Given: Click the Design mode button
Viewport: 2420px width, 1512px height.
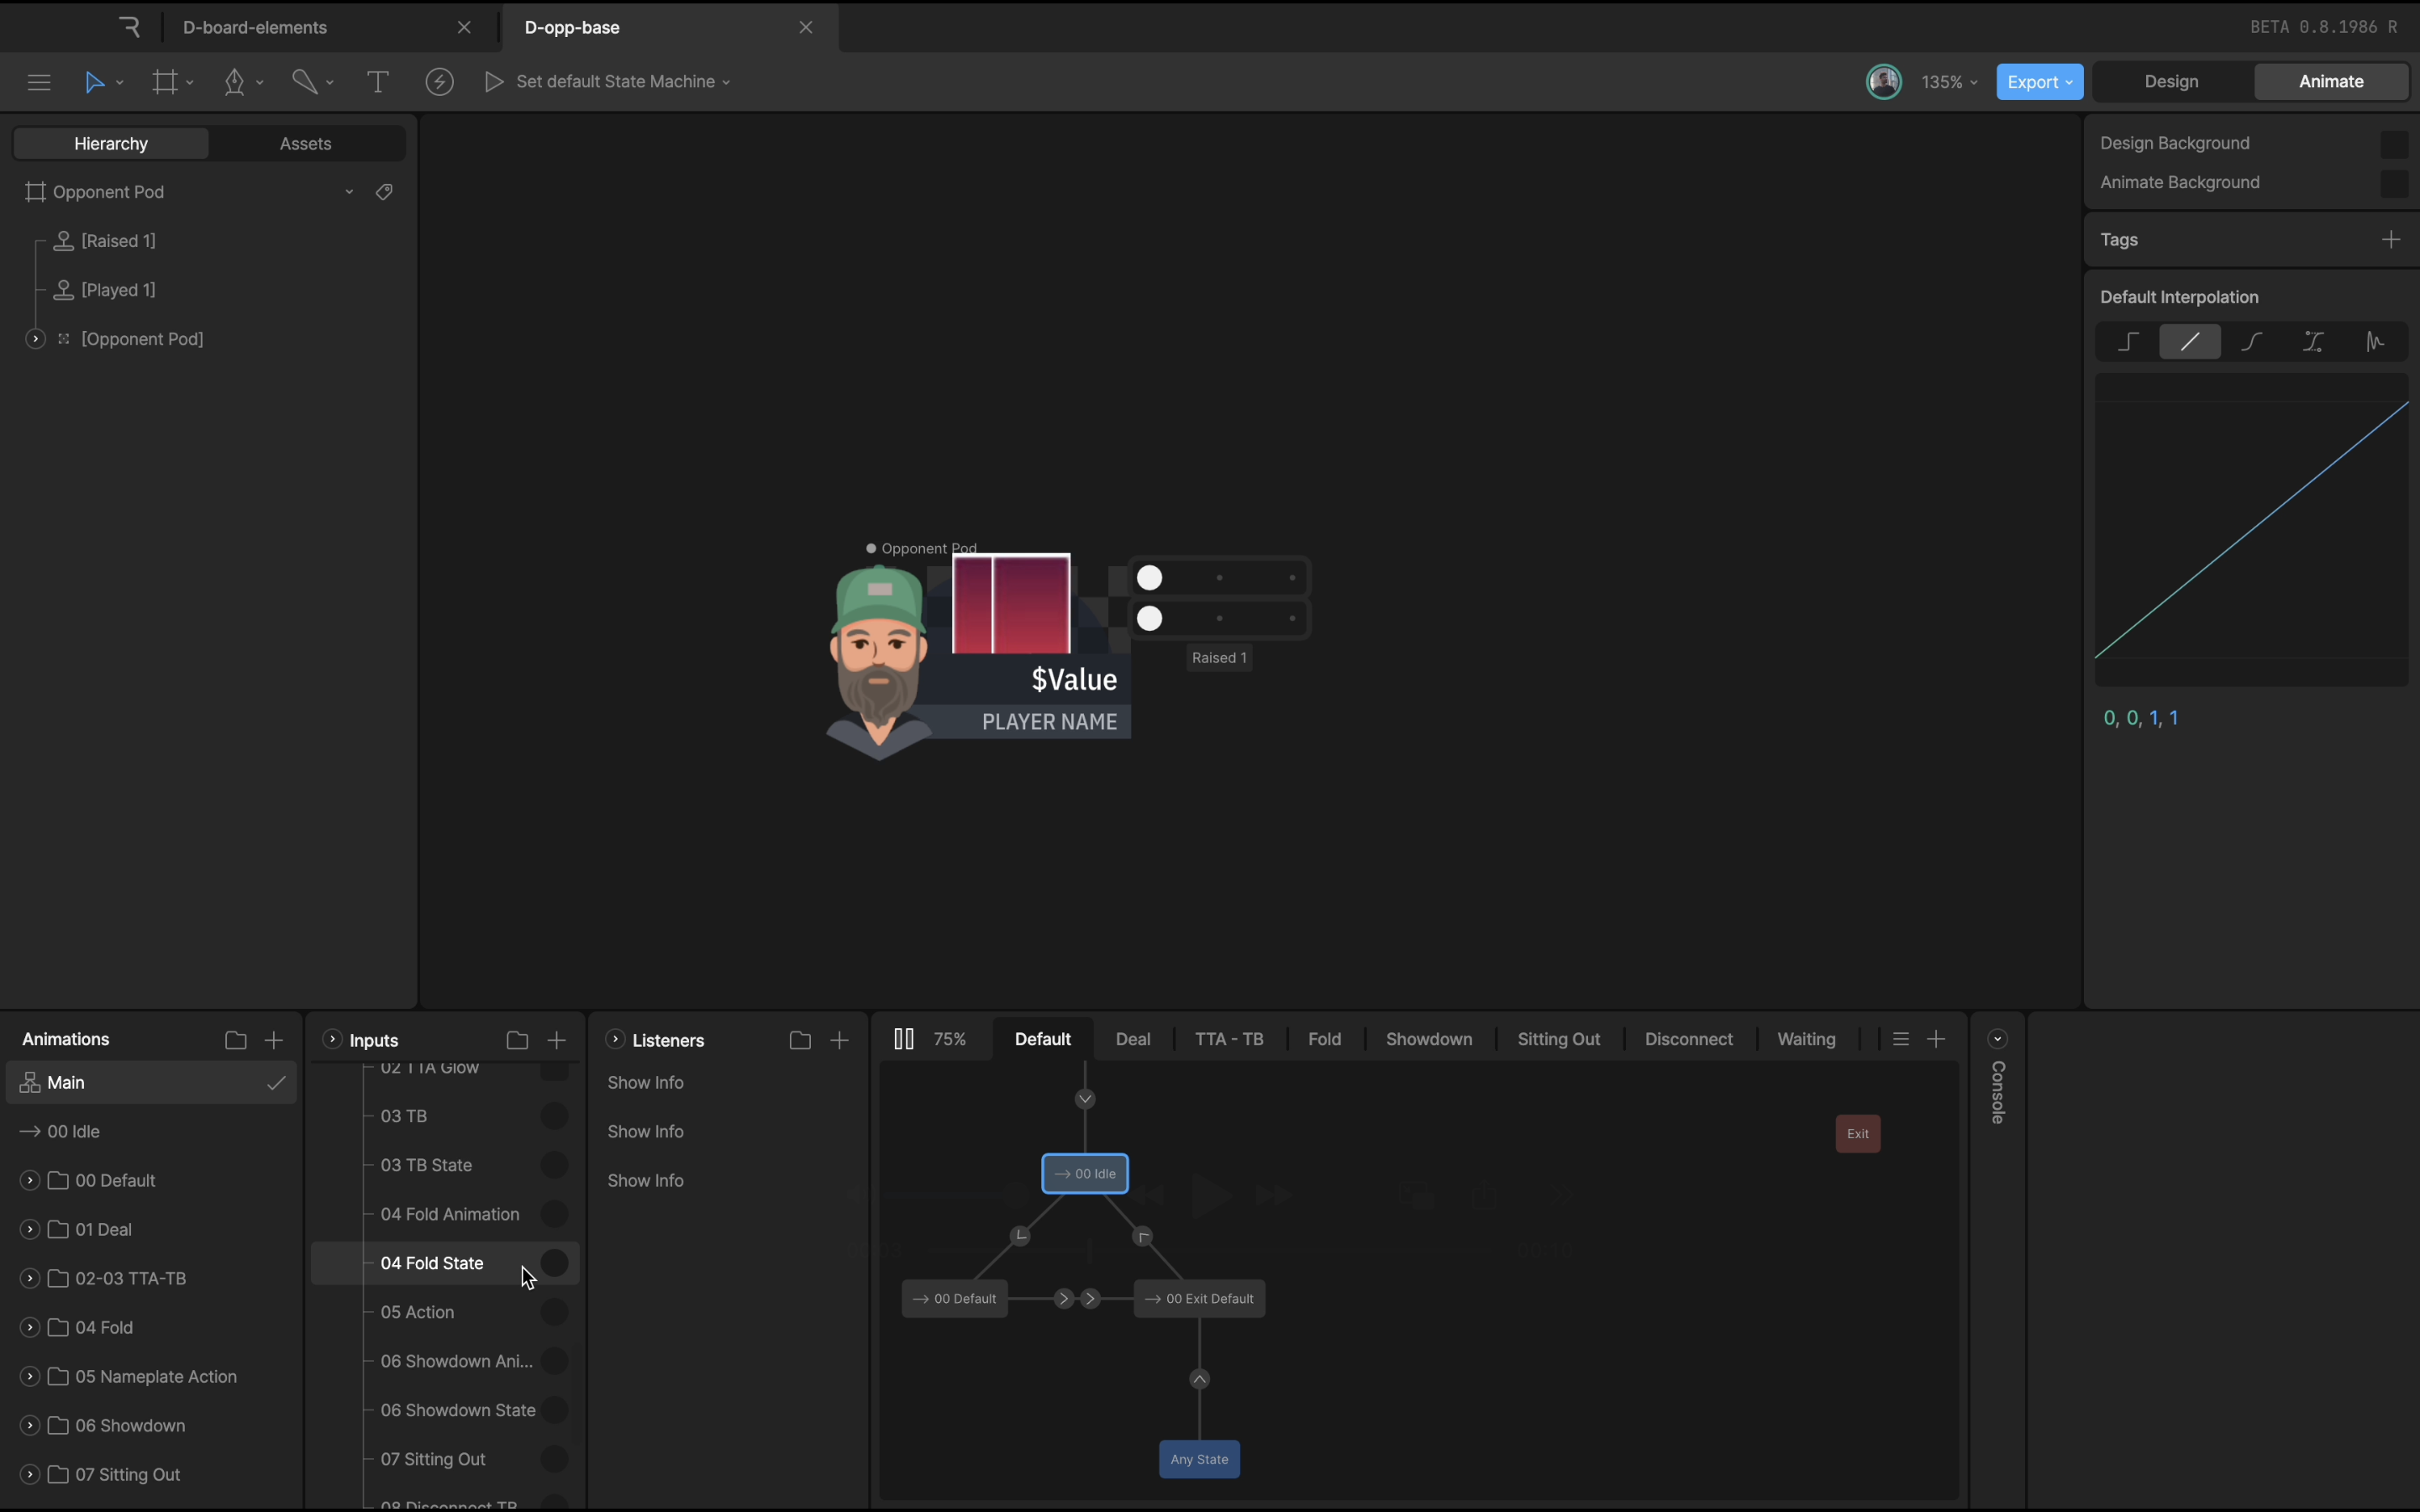Looking at the screenshot, I should (2171, 82).
